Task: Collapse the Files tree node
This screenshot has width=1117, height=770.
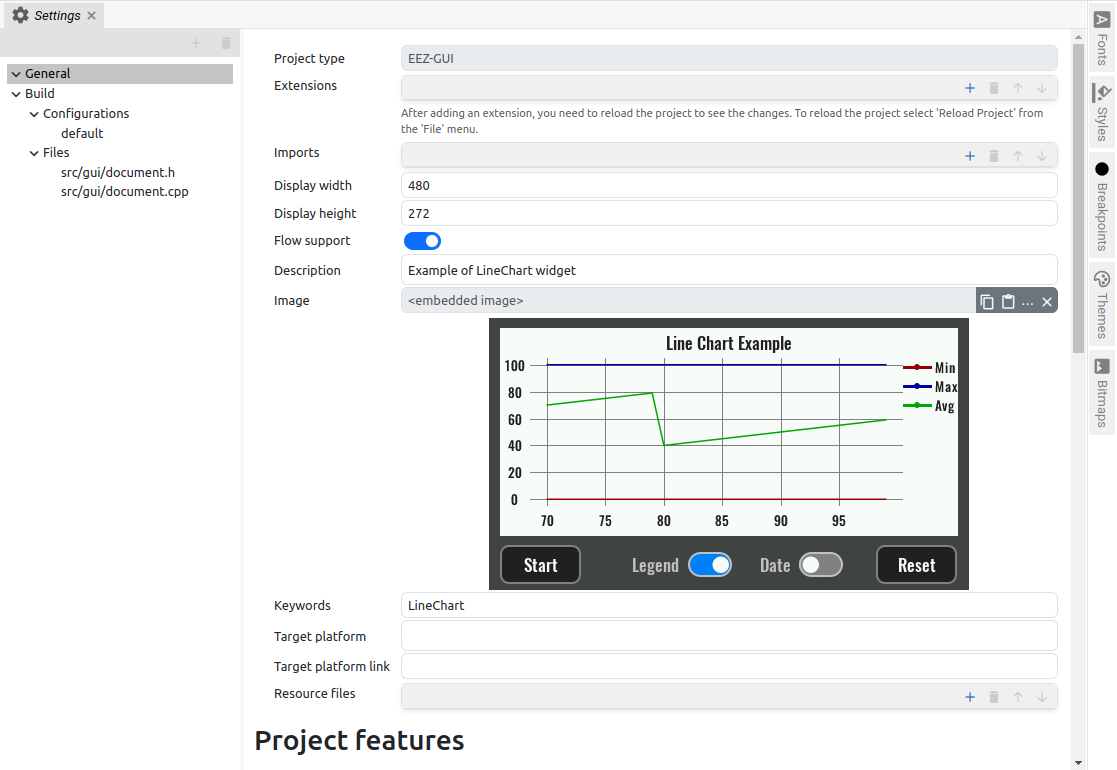Action: coord(33,153)
